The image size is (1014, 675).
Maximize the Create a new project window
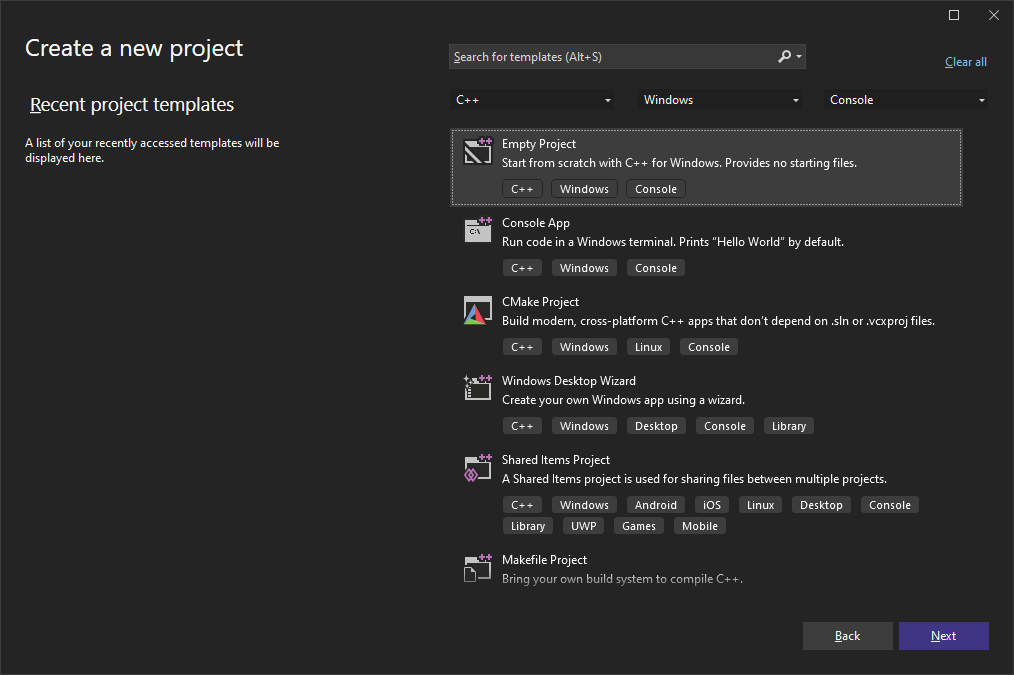pos(954,15)
